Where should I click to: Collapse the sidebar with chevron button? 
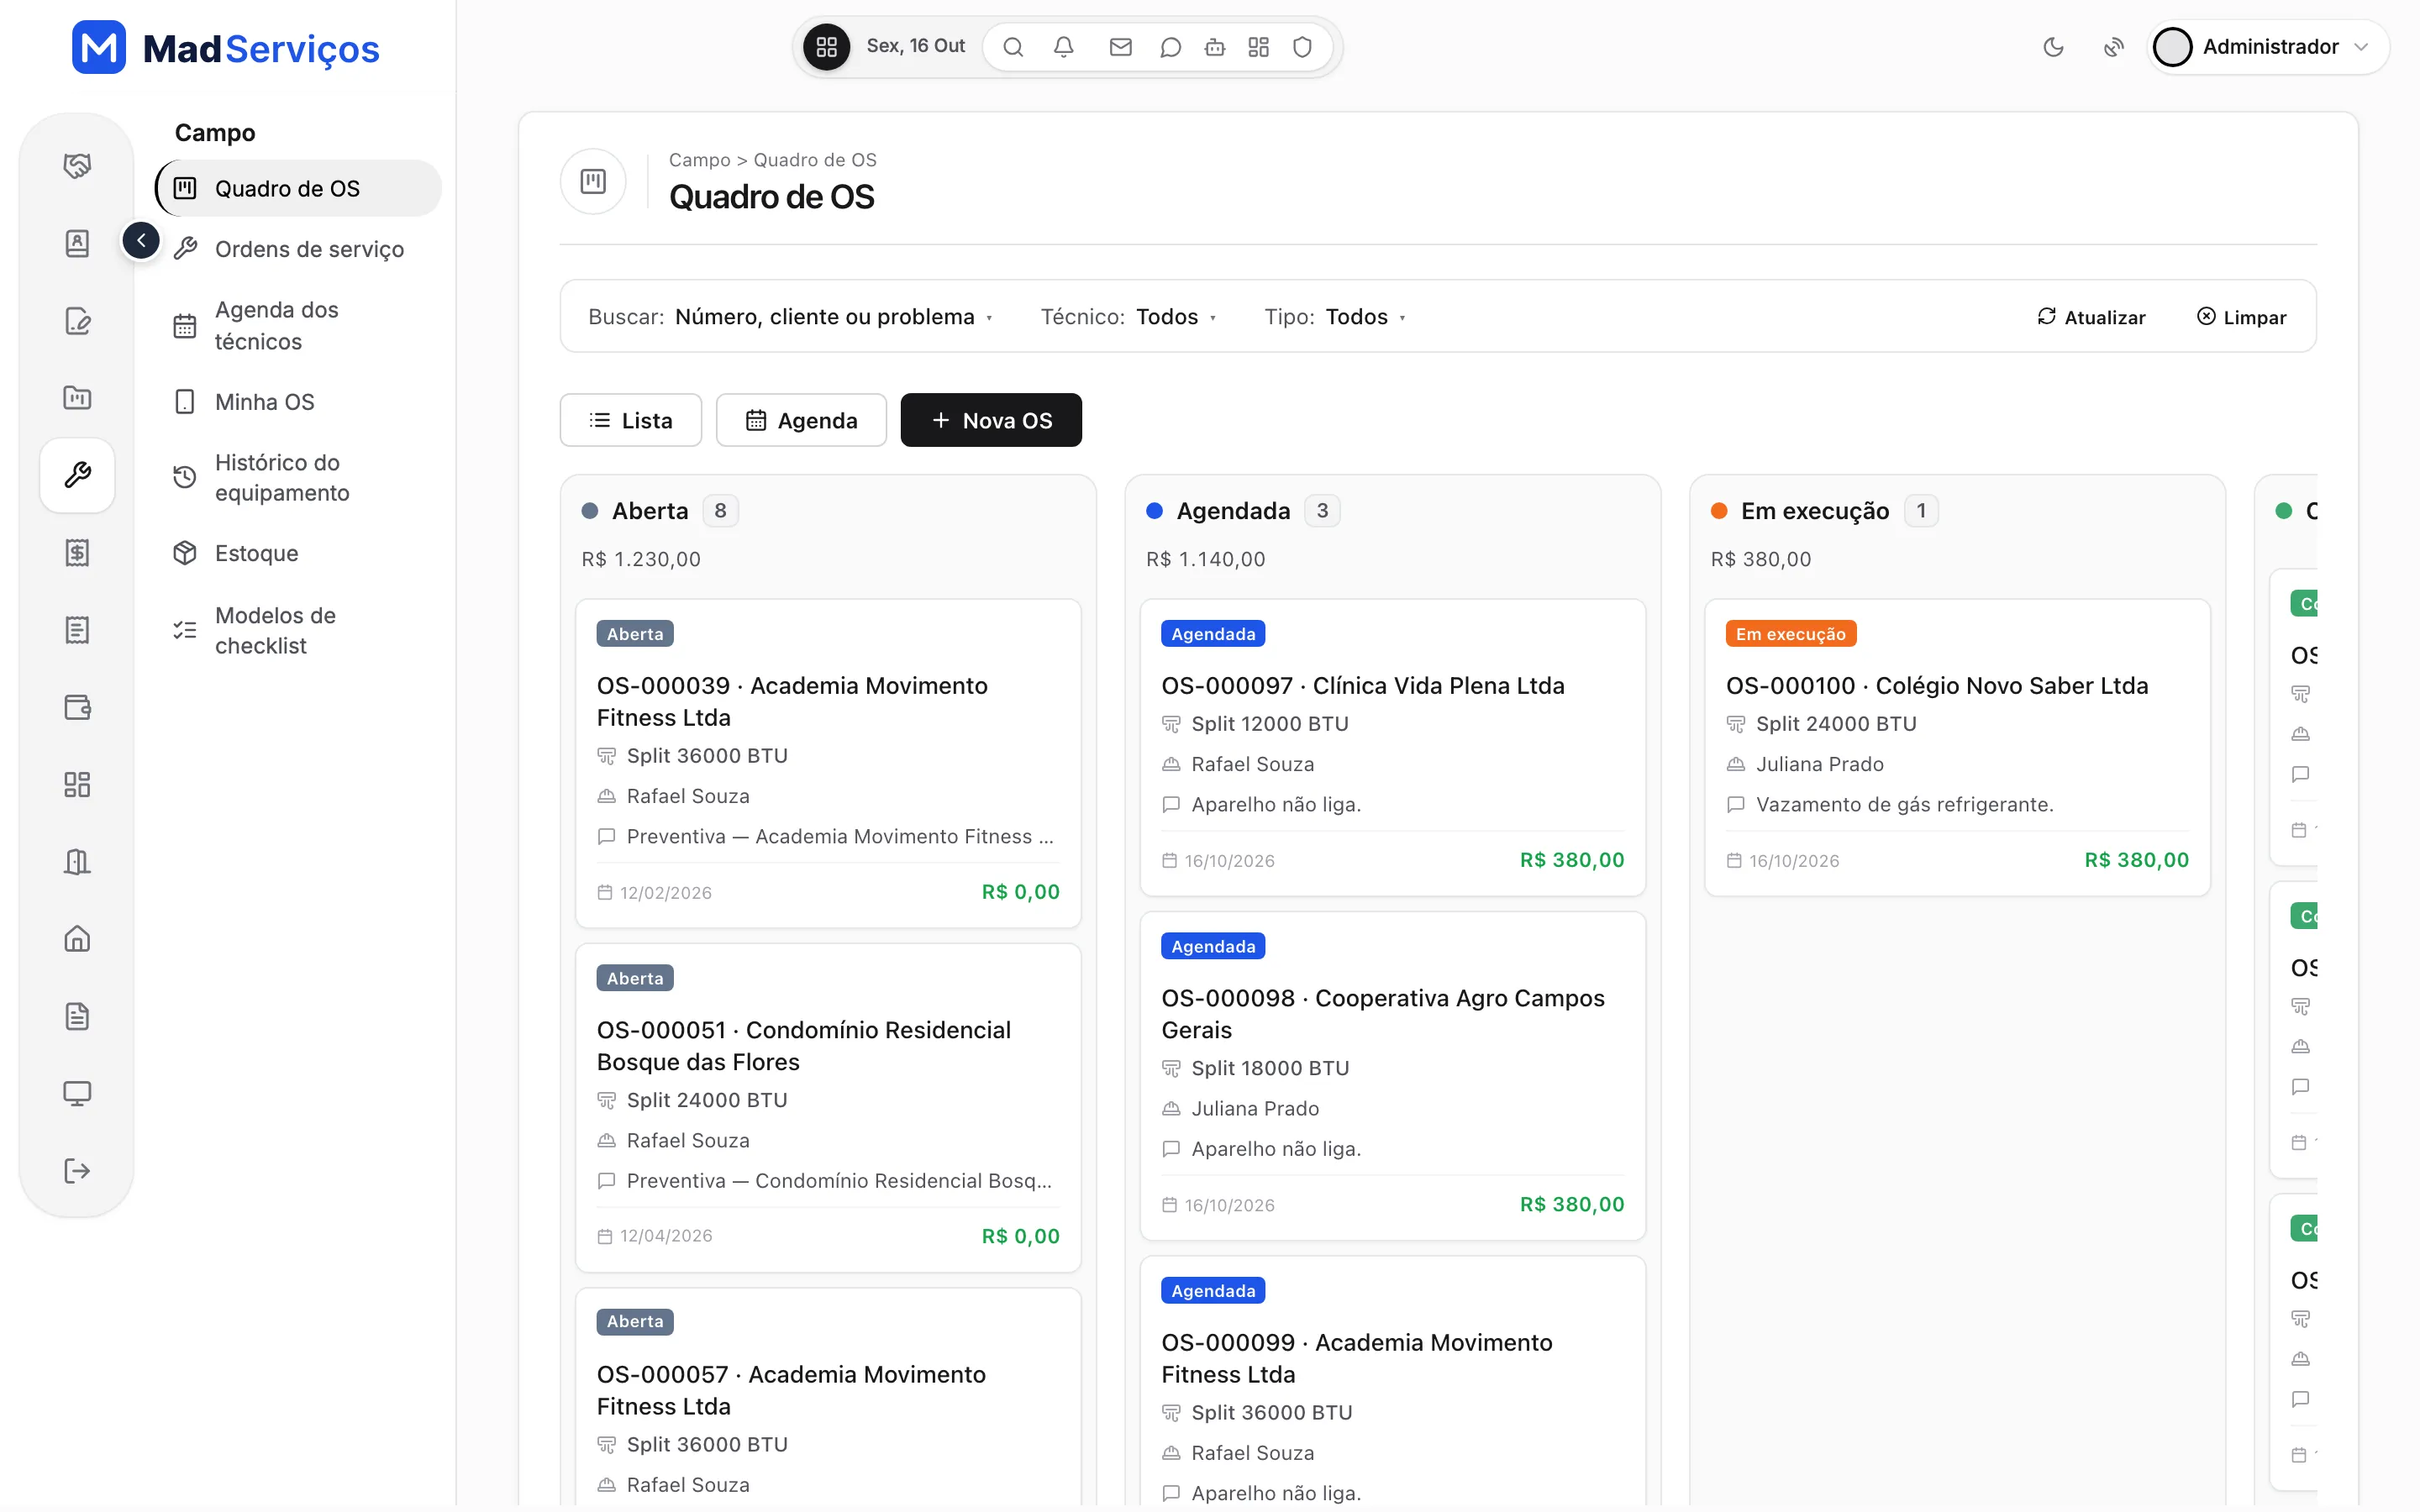click(x=141, y=240)
